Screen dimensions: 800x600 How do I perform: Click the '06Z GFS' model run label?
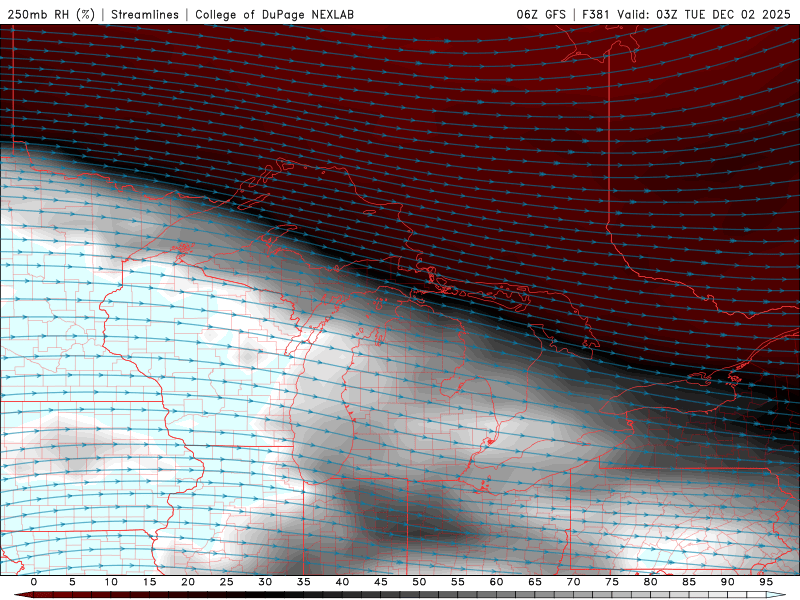coord(541,14)
